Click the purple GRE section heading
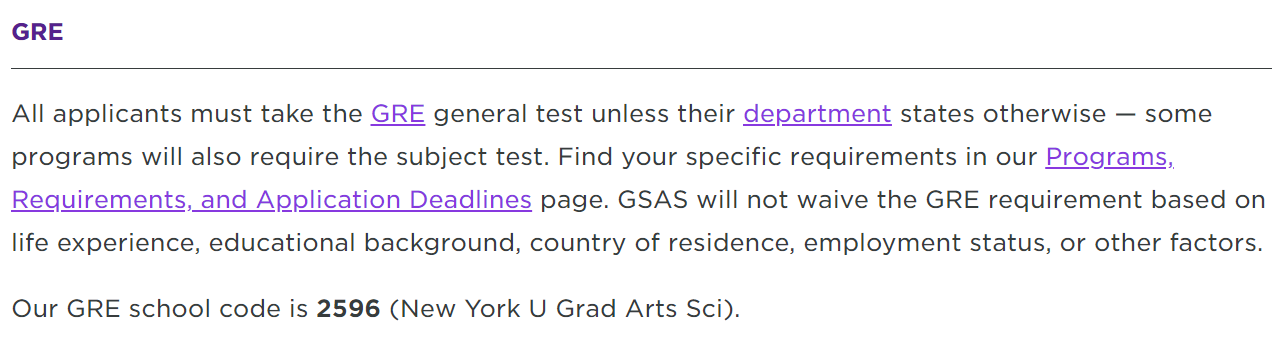 (37, 32)
